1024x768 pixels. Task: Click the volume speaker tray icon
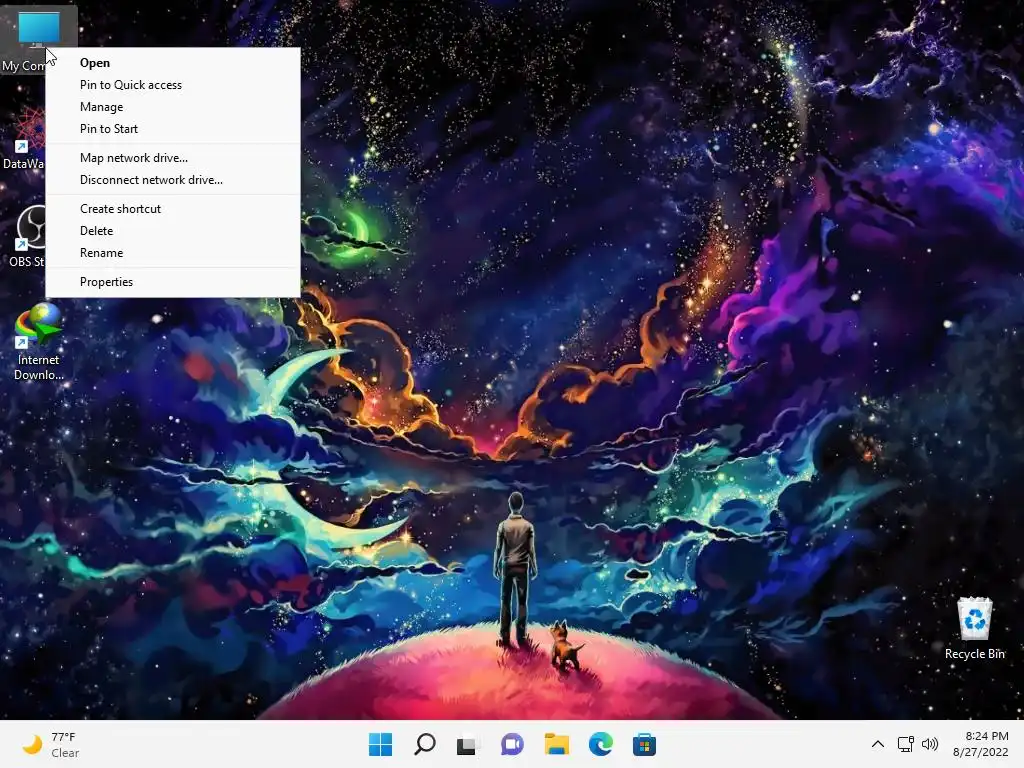click(929, 744)
